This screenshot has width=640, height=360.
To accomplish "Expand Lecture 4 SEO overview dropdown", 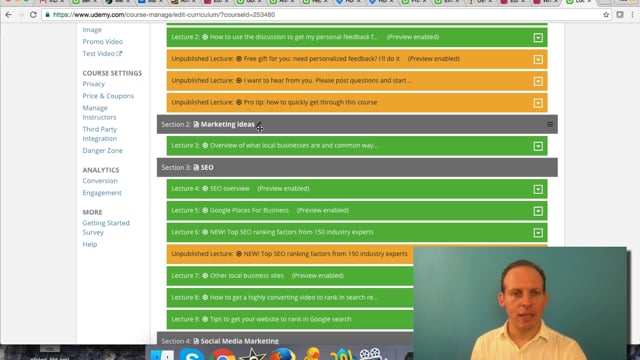I will click(538, 189).
